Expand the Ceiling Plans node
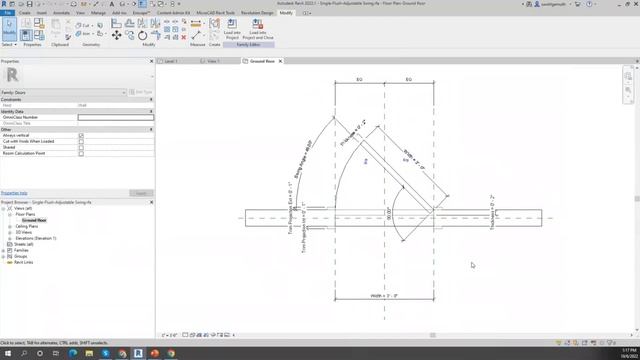Screen dimensions: 640x360 10,226
